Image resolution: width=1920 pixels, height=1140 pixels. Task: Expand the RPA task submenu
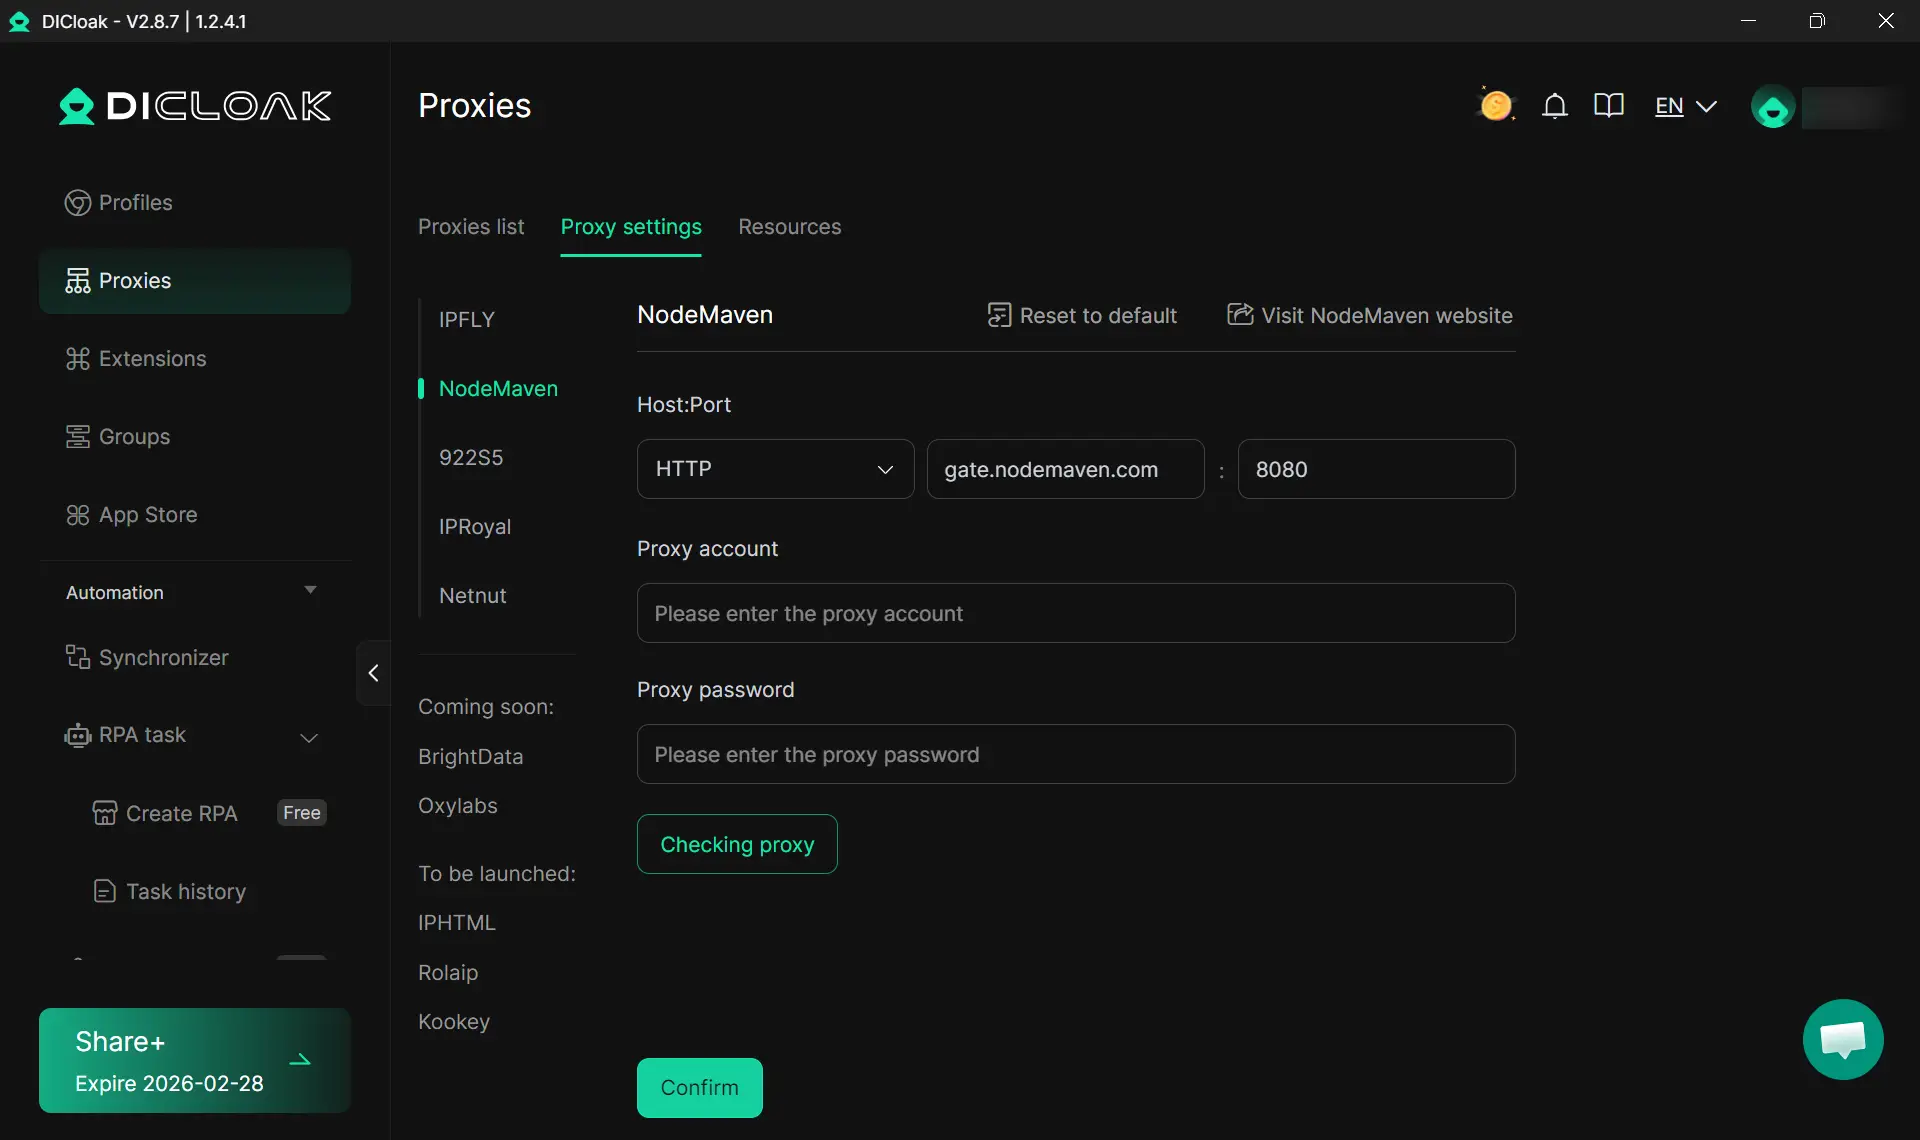pyautogui.click(x=309, y=738)
